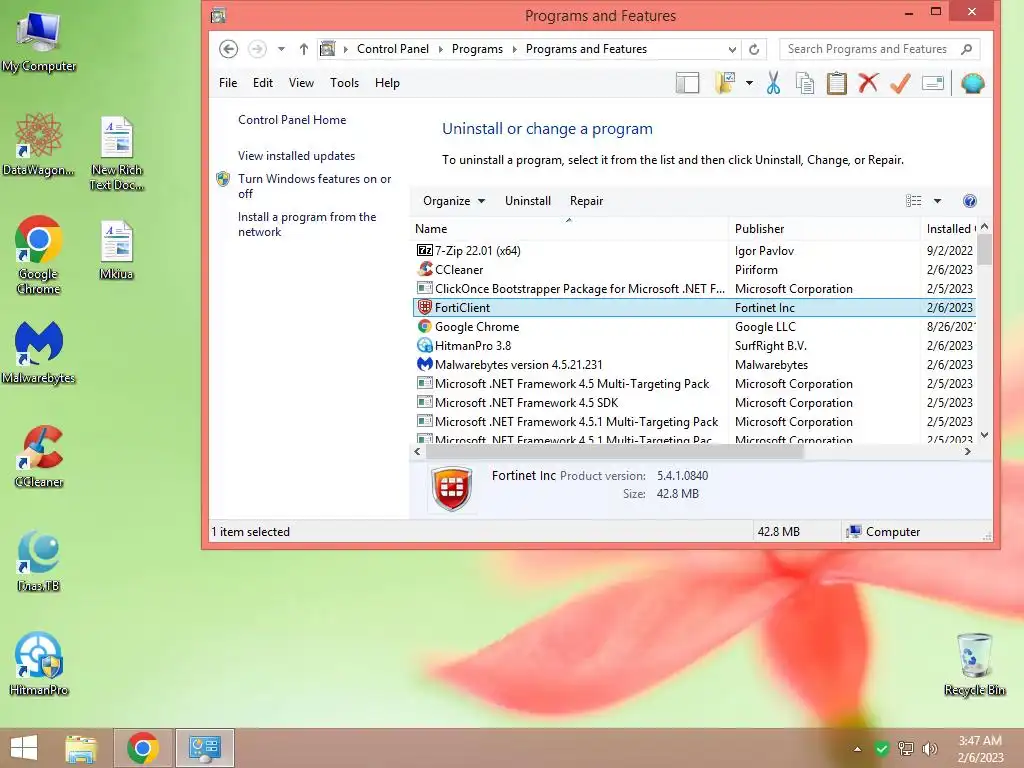Open My Computer desktop icon
Image resolution: width=1024 pixels, height=768 pixels.
(x=39, y=40)
